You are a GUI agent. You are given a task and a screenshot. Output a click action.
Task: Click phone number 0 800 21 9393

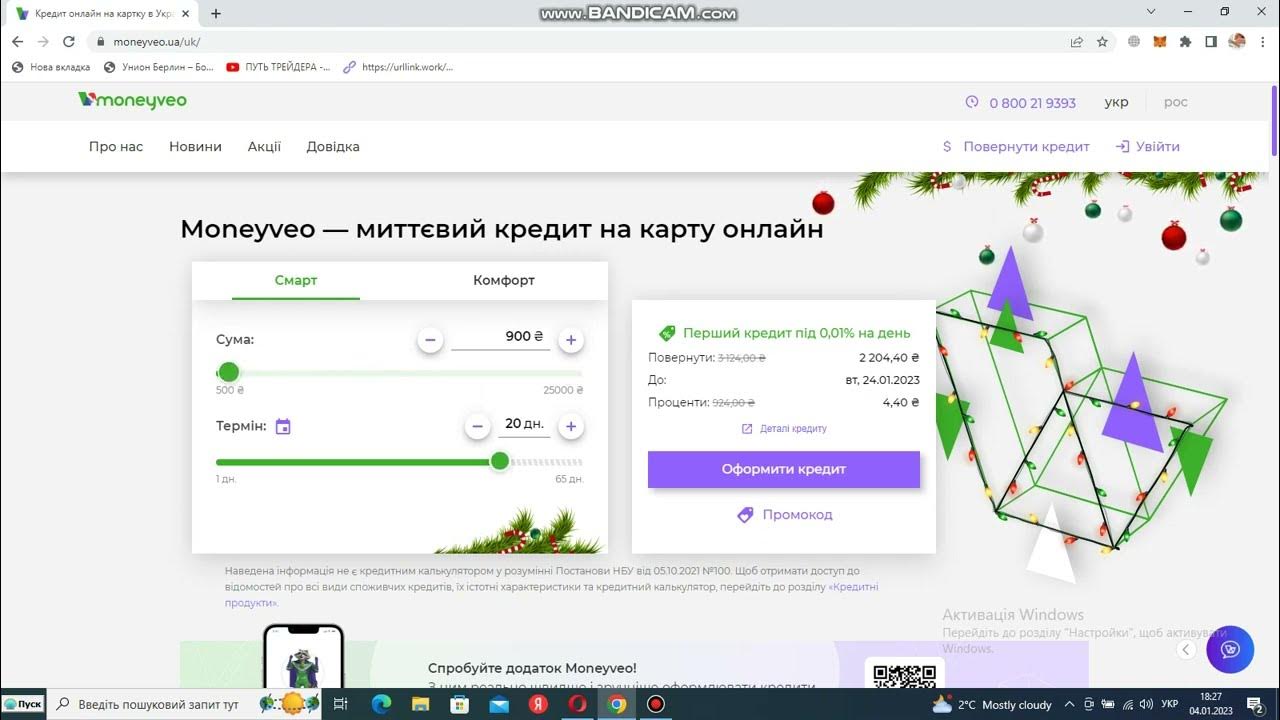click(x=1033, y=103)
